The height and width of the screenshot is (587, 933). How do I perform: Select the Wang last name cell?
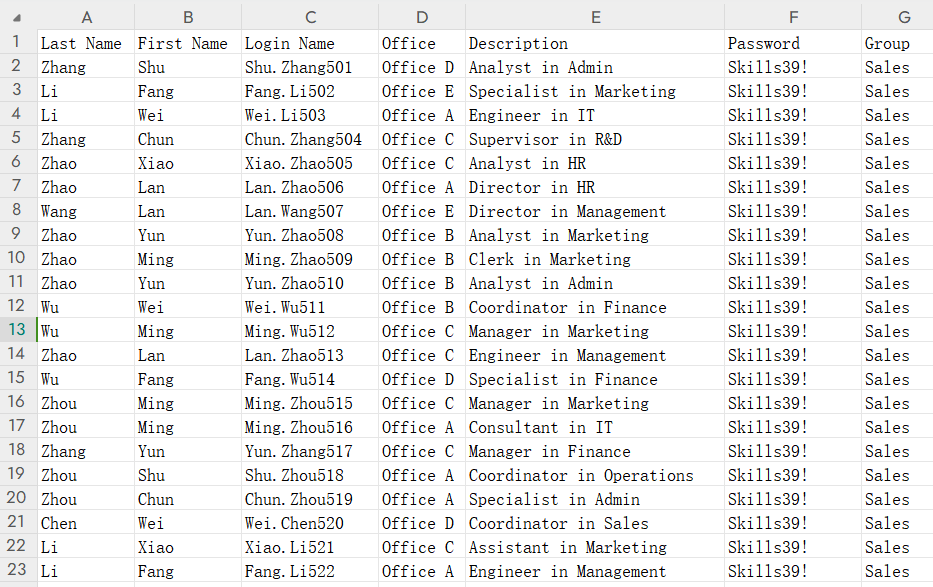86,211
